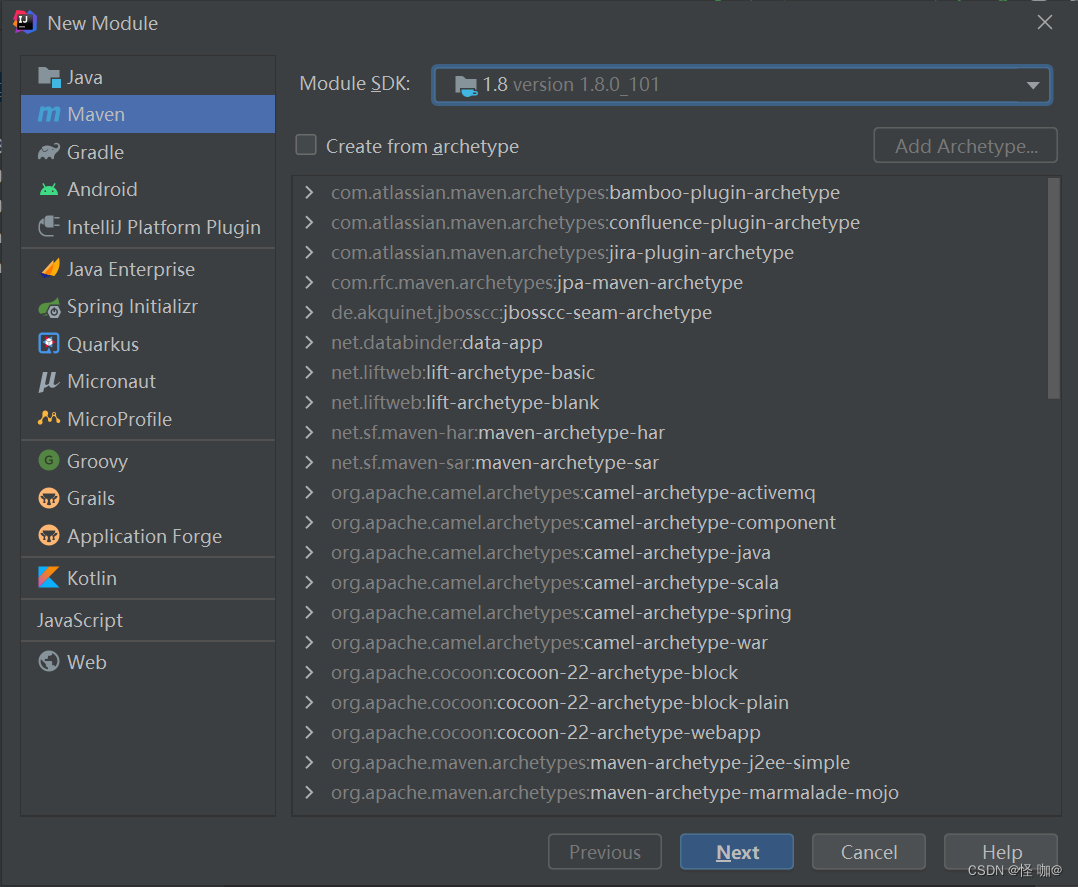Expand the camel-archetype-component node
Image resolution: width=1078 pixels, height=887 pixels.
(x=309, y=523)
